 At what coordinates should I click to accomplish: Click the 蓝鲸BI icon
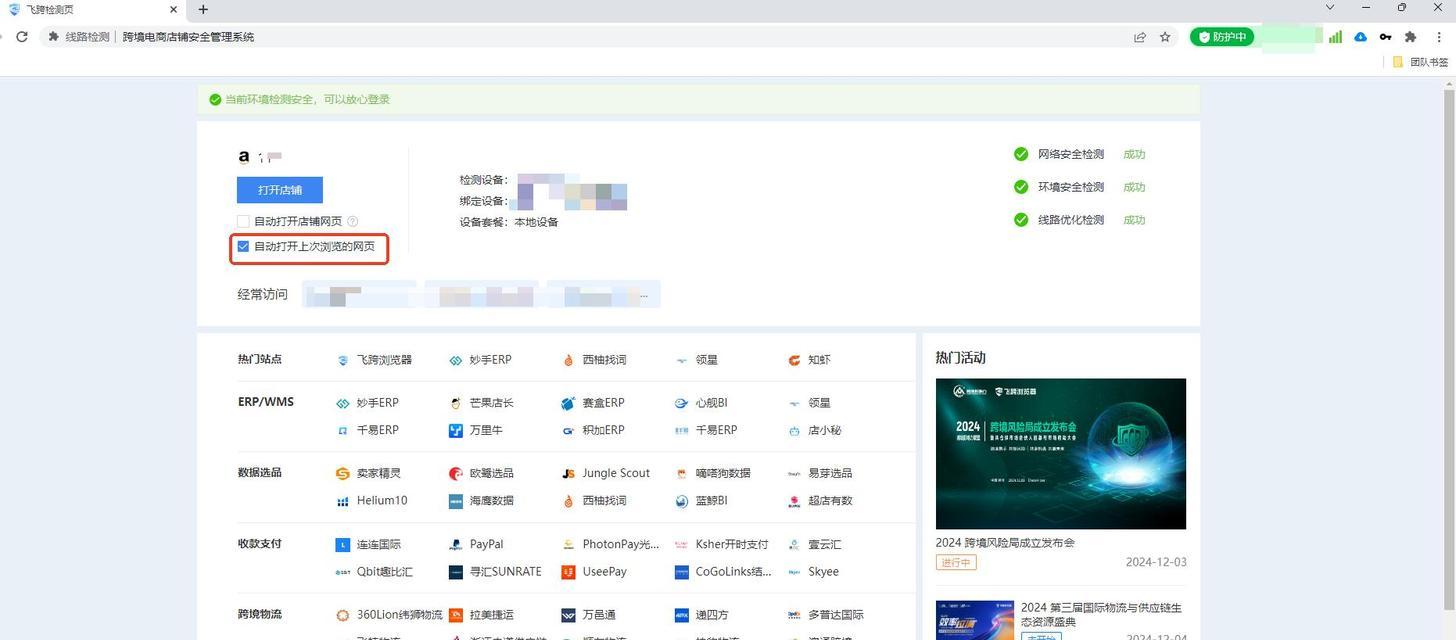(x=681, y=501)
